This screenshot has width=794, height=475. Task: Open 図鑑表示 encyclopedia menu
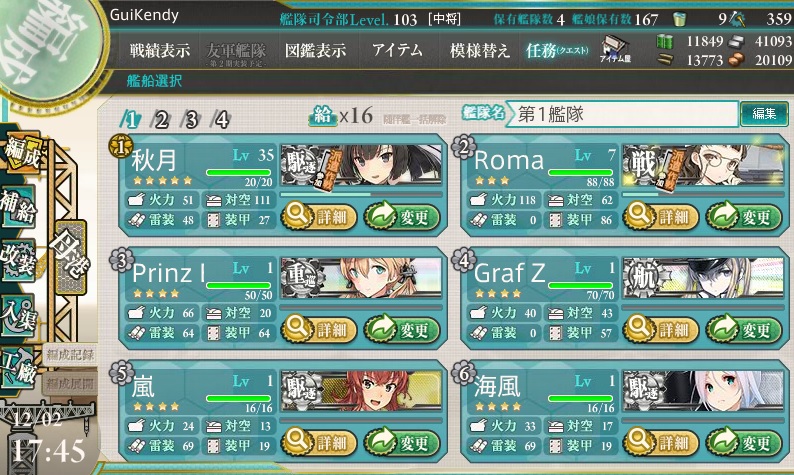click(x=316, y=51)
